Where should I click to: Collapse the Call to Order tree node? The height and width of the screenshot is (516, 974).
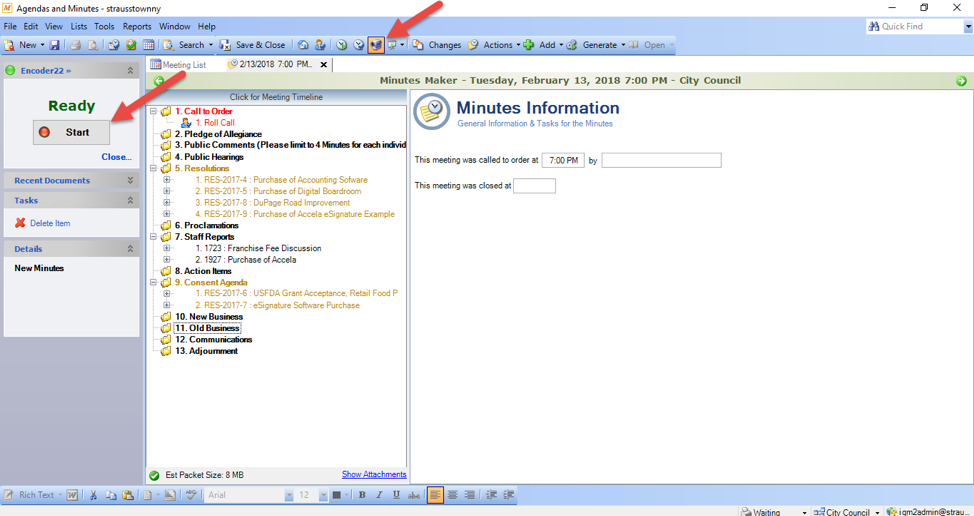153,111
